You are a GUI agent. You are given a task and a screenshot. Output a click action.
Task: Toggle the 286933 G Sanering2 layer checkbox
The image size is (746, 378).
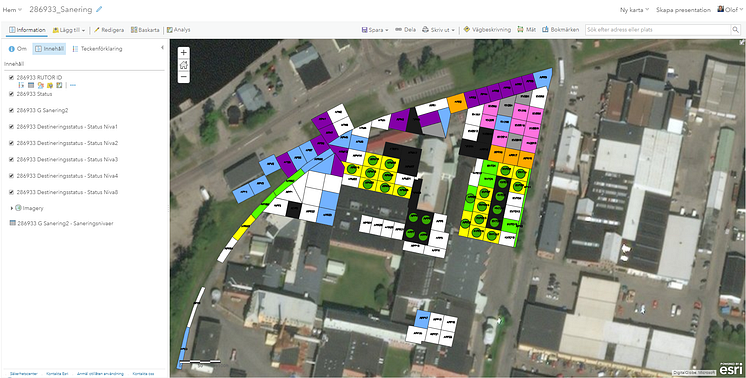11,110
